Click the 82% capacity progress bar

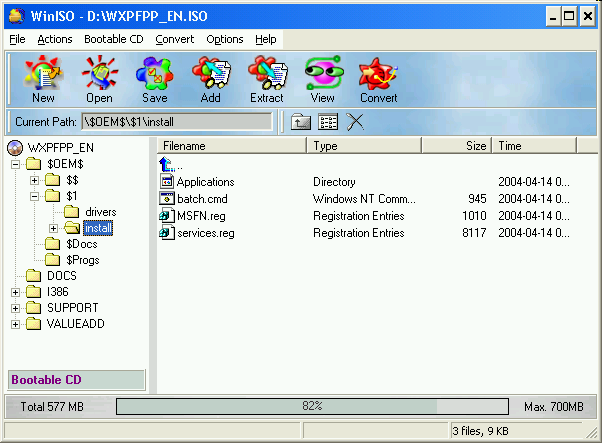point(313,406)
